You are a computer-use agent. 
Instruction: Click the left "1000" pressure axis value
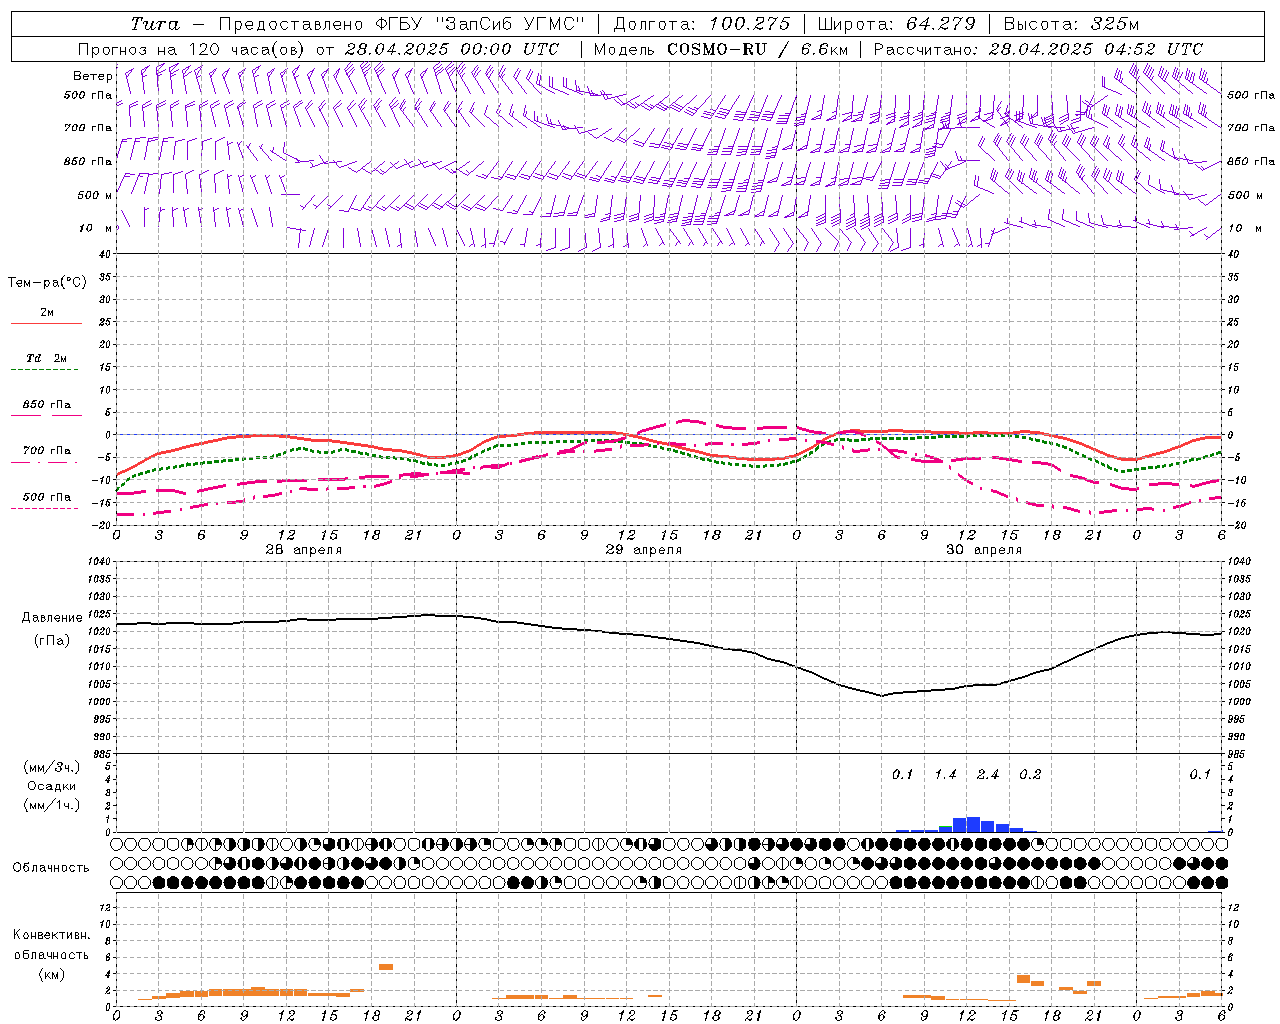coord(98,702)
